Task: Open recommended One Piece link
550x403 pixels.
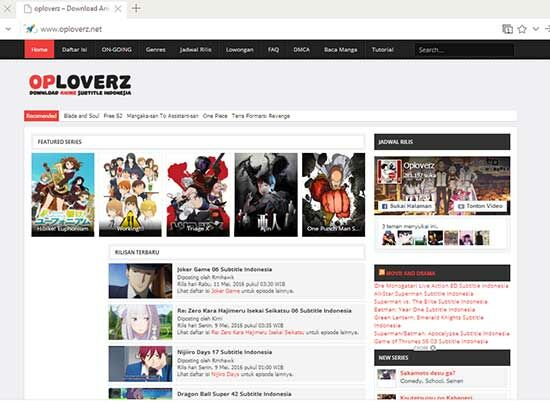Action: click(215, 116)
